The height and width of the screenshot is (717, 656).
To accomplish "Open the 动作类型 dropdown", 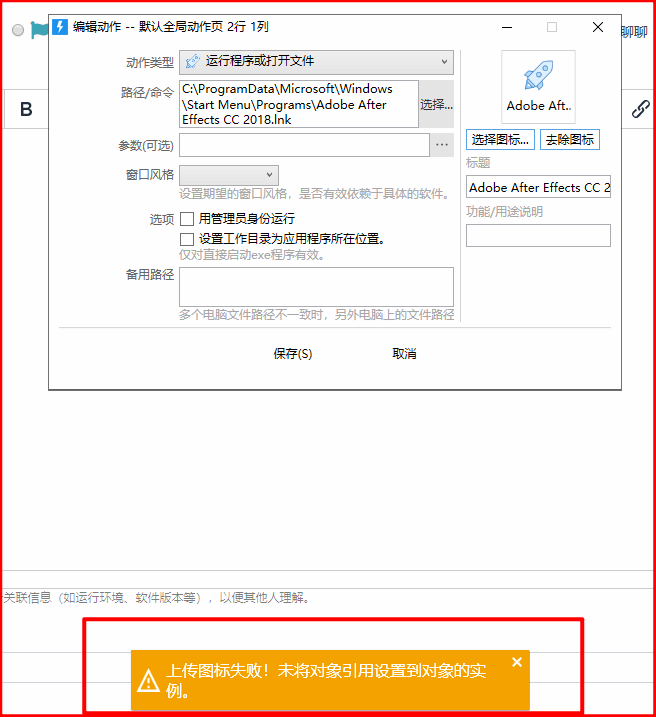I will pyautogui.click(x=316, y=62).
